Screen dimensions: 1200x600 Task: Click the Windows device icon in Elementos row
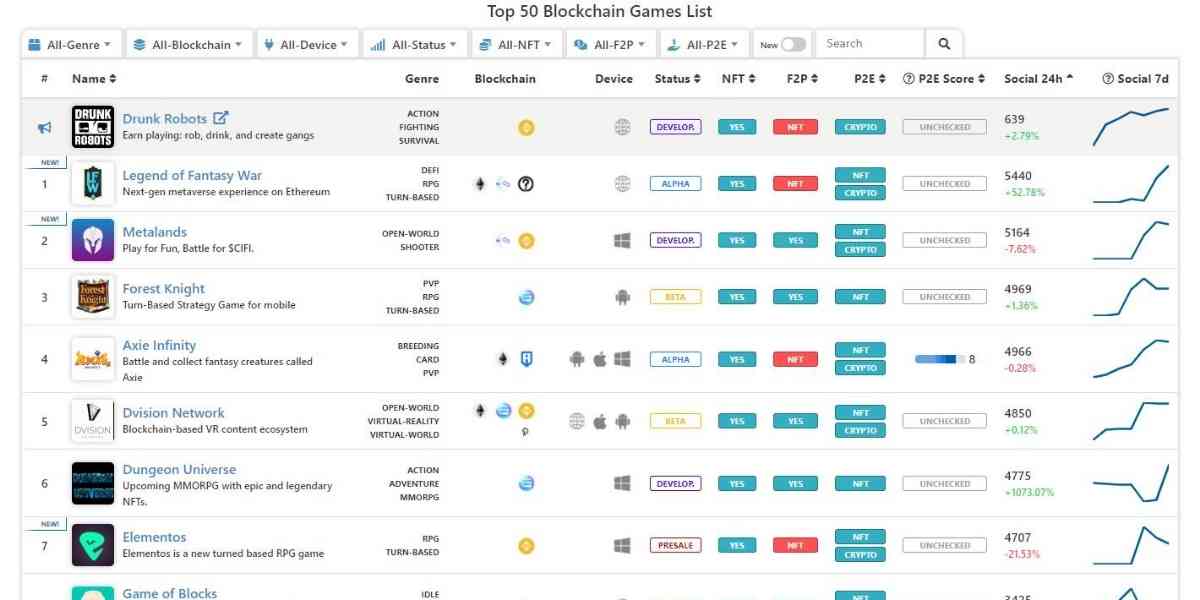(623, 546)
